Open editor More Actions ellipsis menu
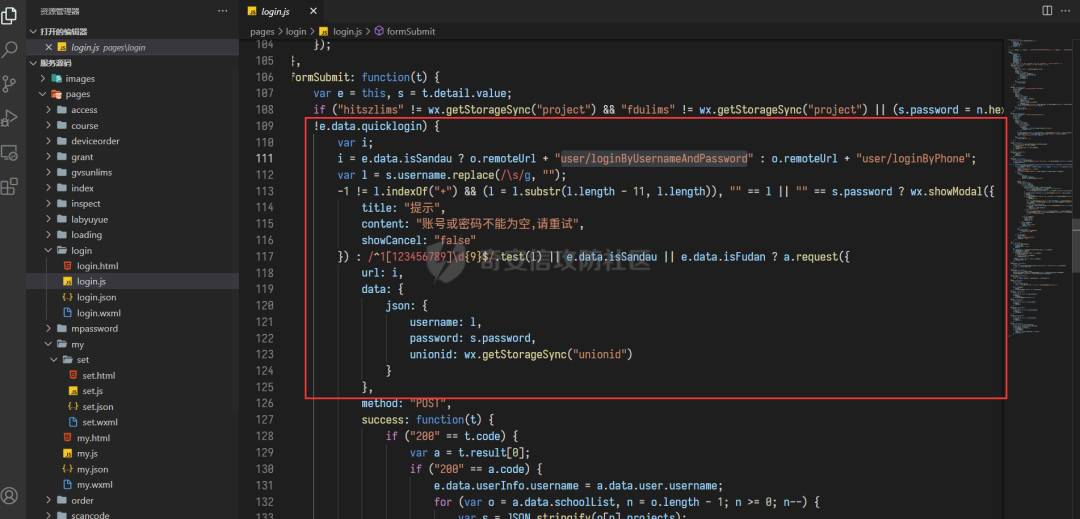 pyautogui.click(x=1067, y=11)
